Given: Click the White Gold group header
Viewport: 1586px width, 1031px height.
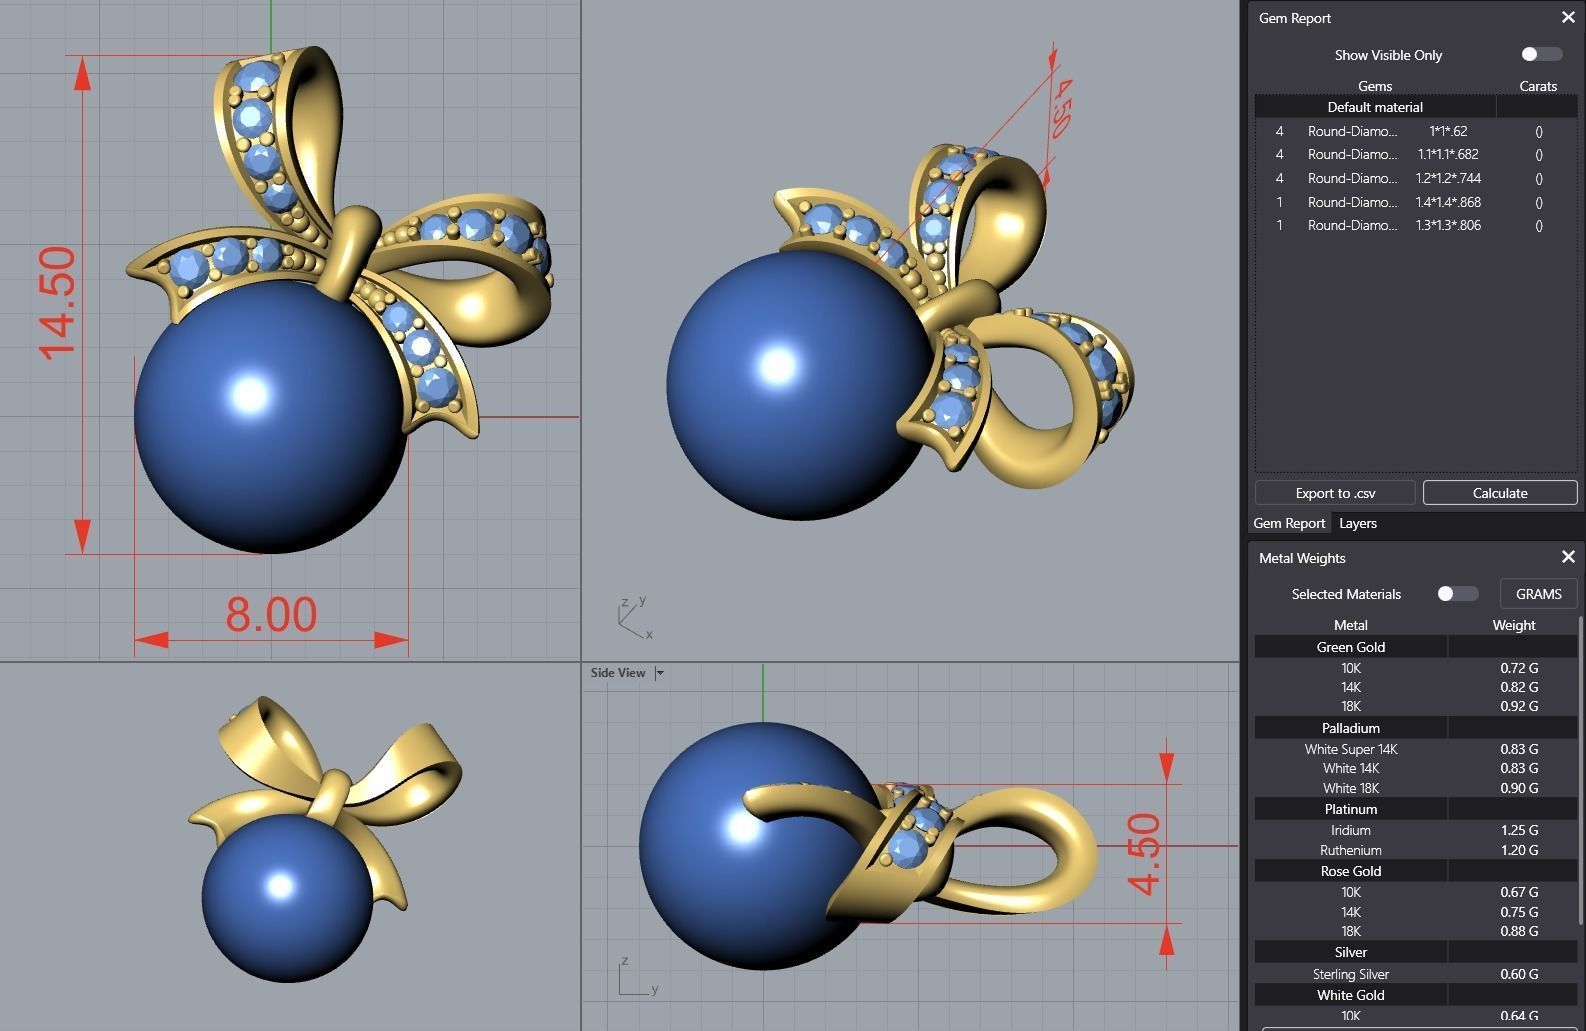Looking at the screenshot, I should tap(1351, 995).
